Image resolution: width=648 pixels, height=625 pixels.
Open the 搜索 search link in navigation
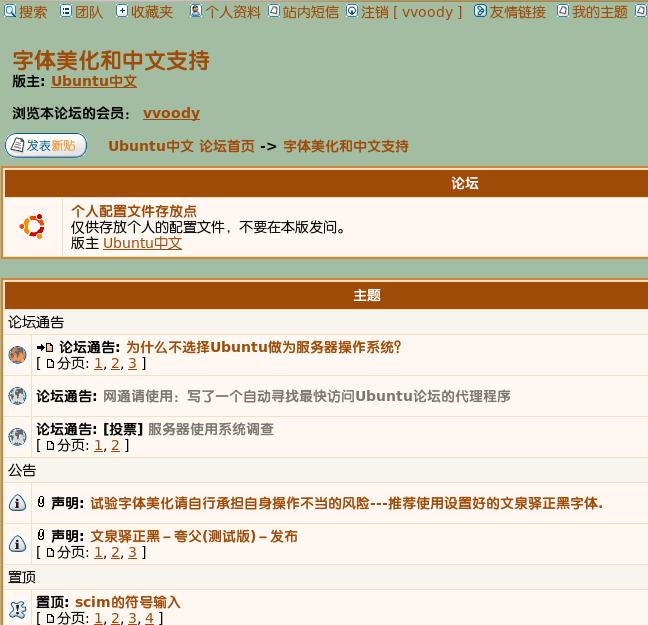tap(33, 12)
